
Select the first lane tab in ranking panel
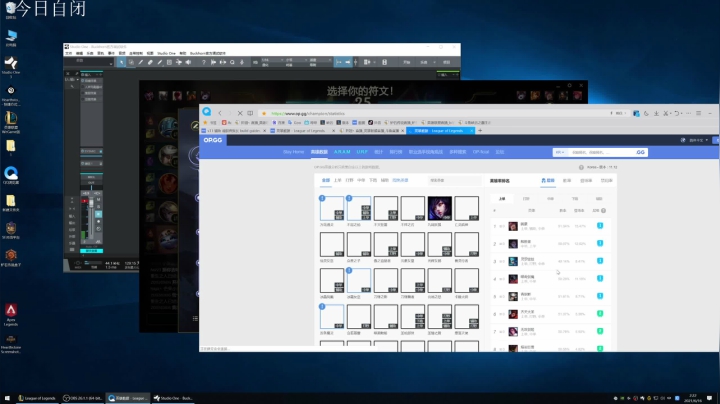[x=502, y=199]
